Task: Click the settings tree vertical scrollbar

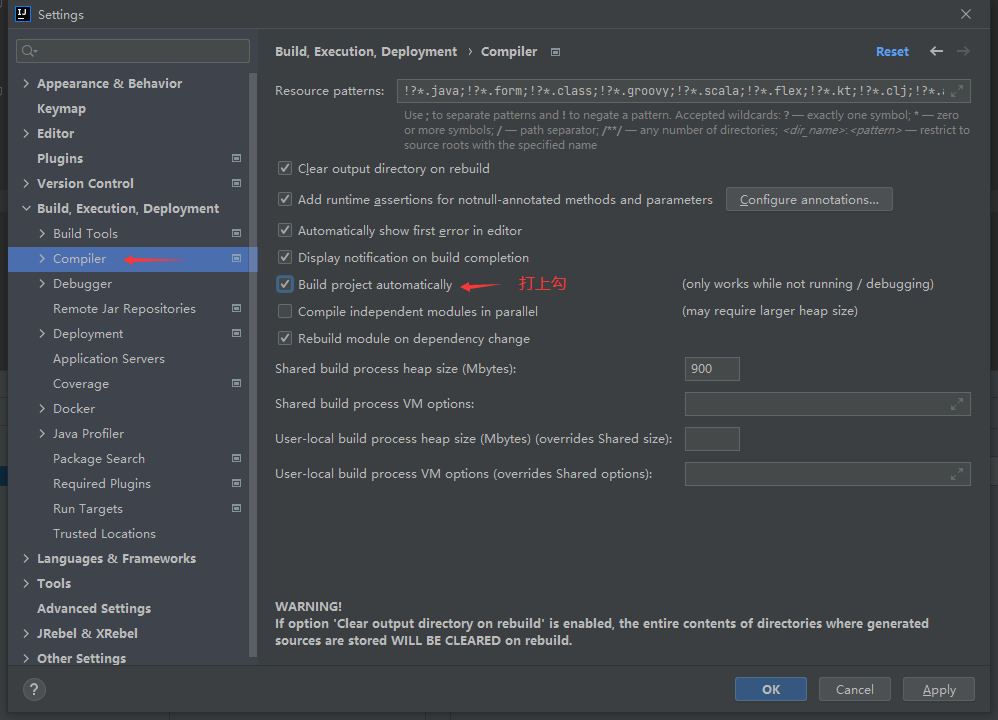Action: click(x=253, y=363)
